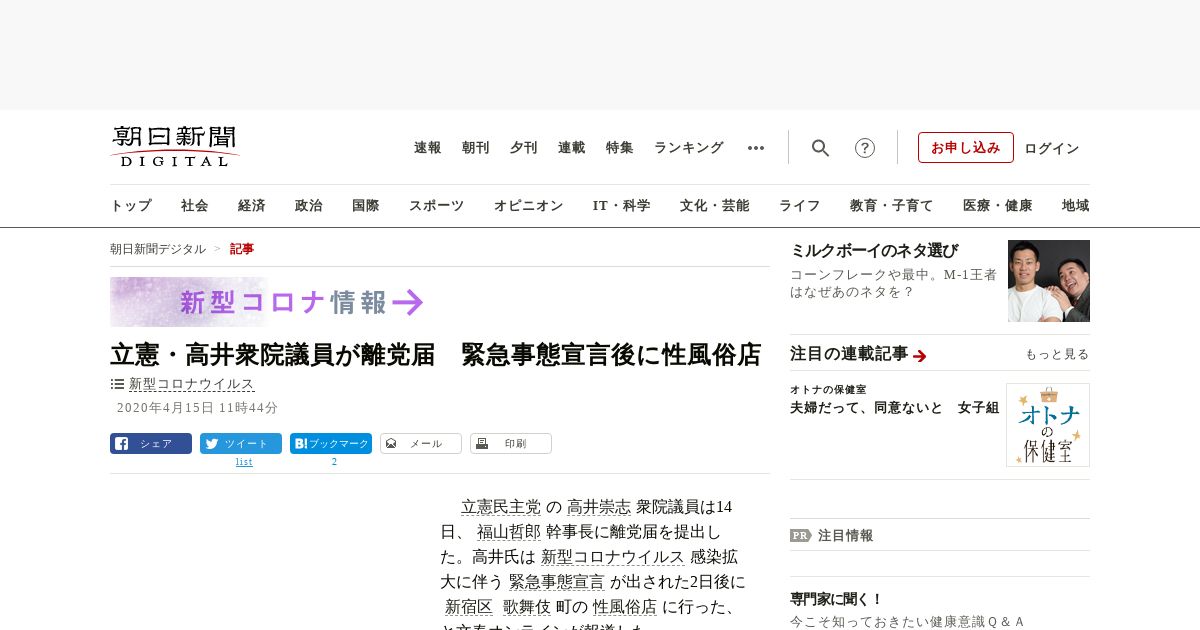Open the 歌舞伎 keyword link
The image size is (1200, 630).
click(527, 607)
